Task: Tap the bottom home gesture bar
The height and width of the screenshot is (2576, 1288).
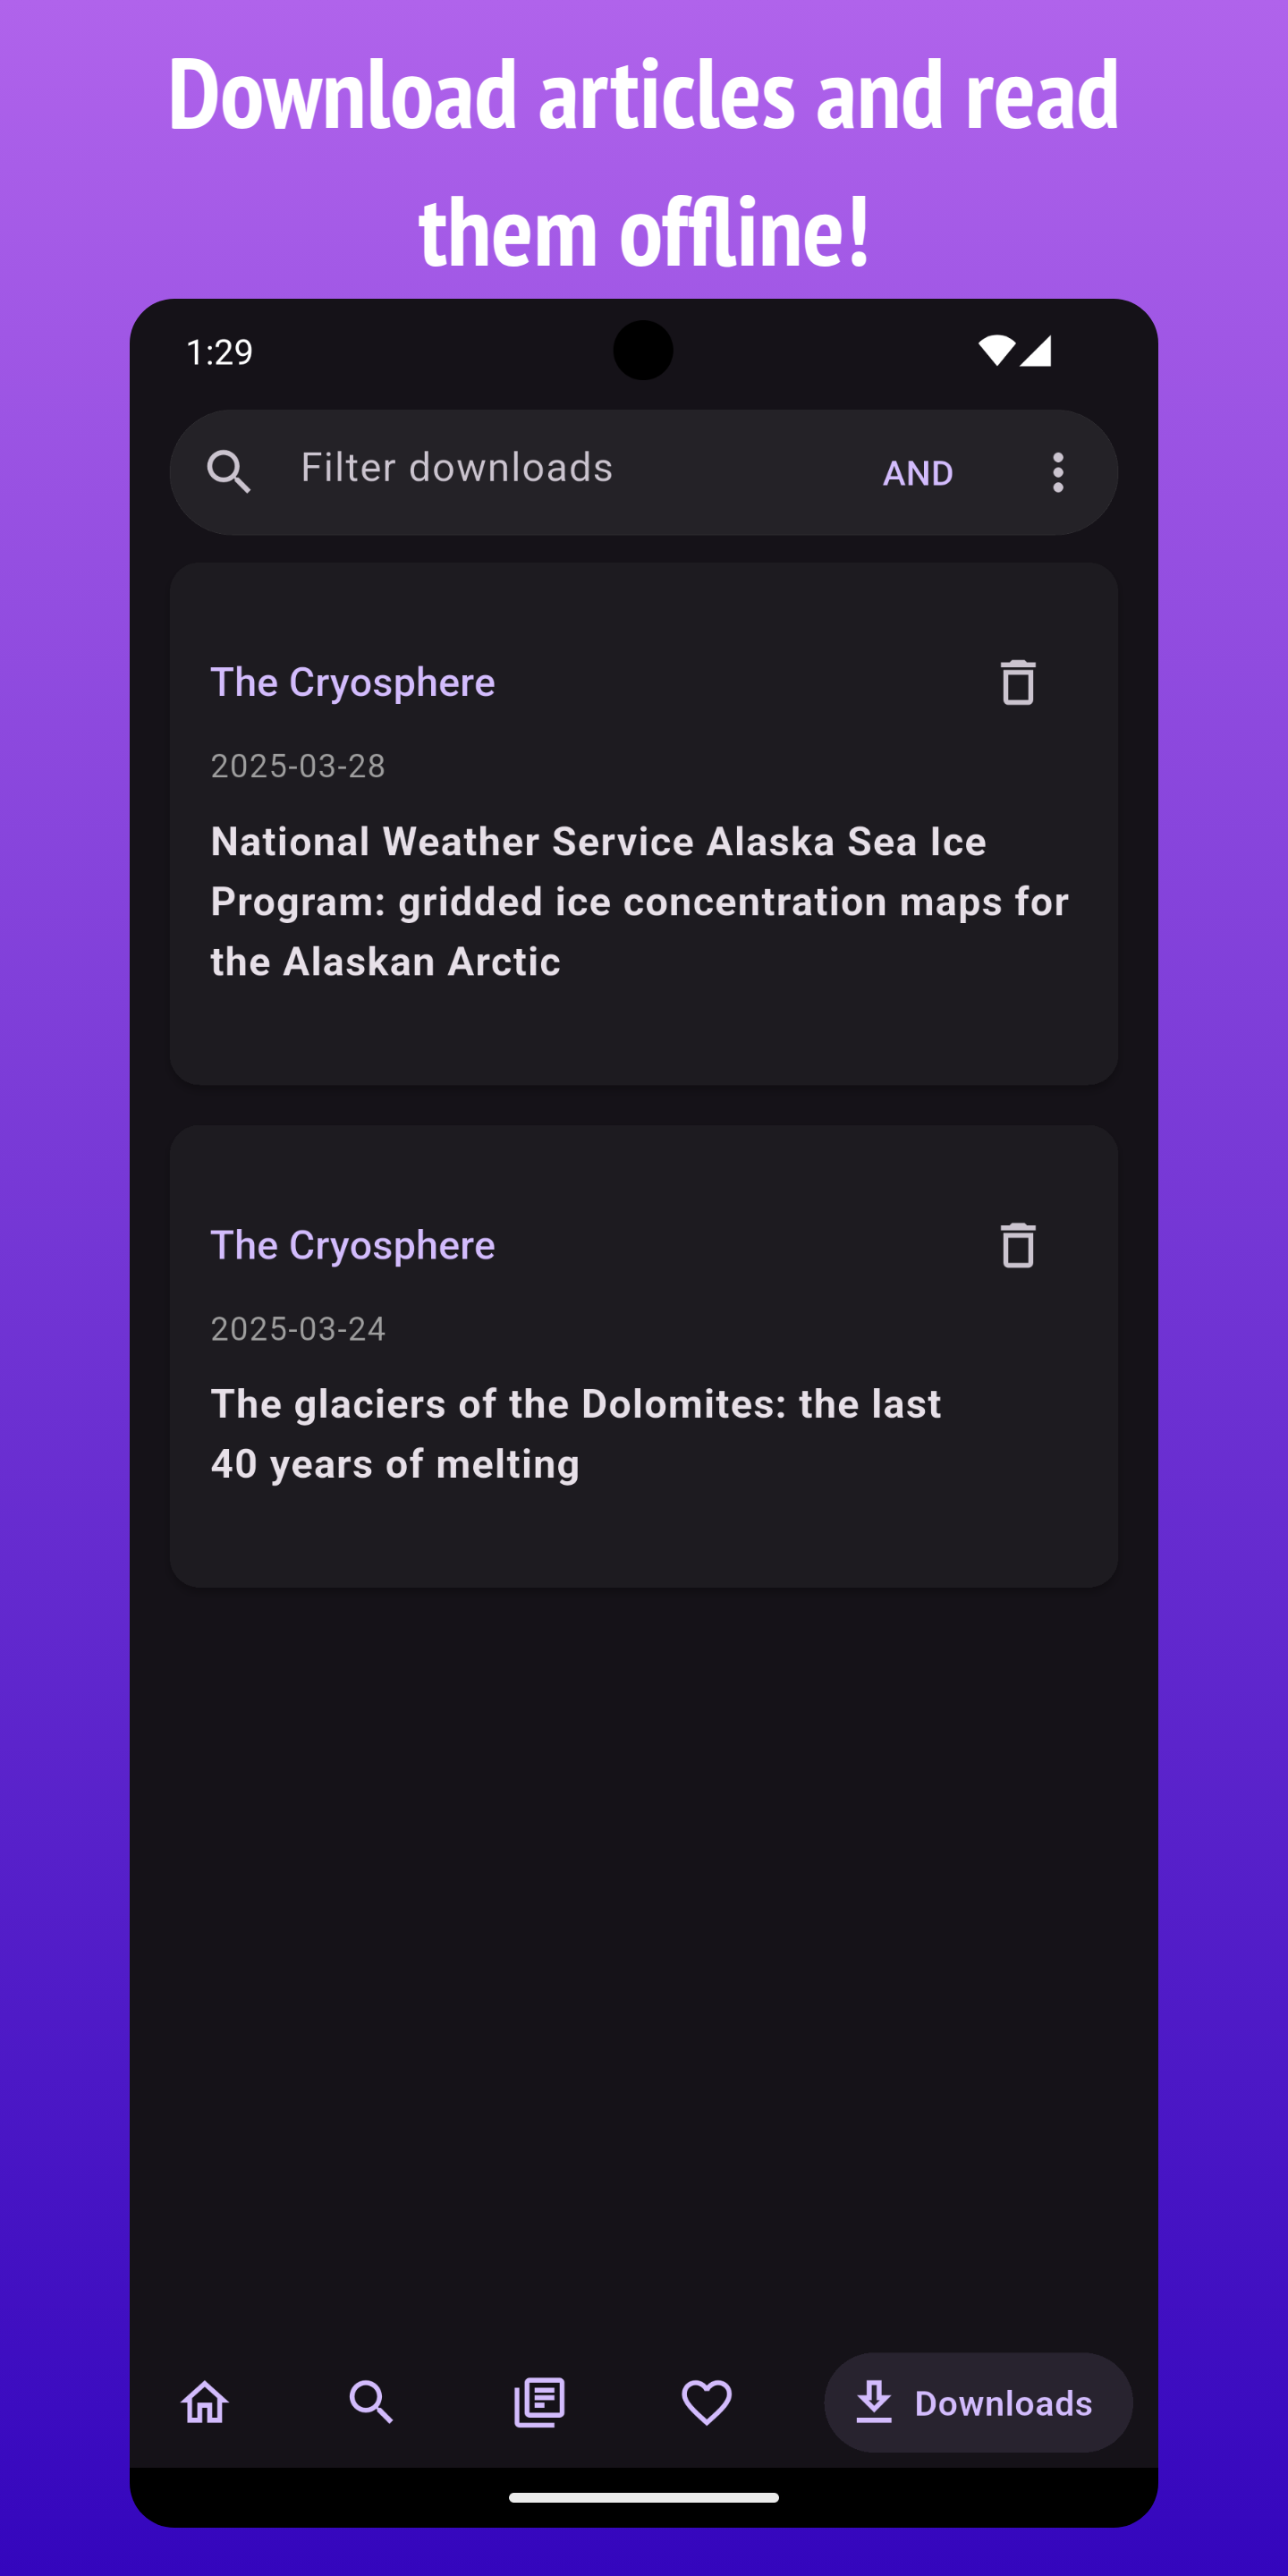Action: pyautogui.click(x=644, y=2497)
